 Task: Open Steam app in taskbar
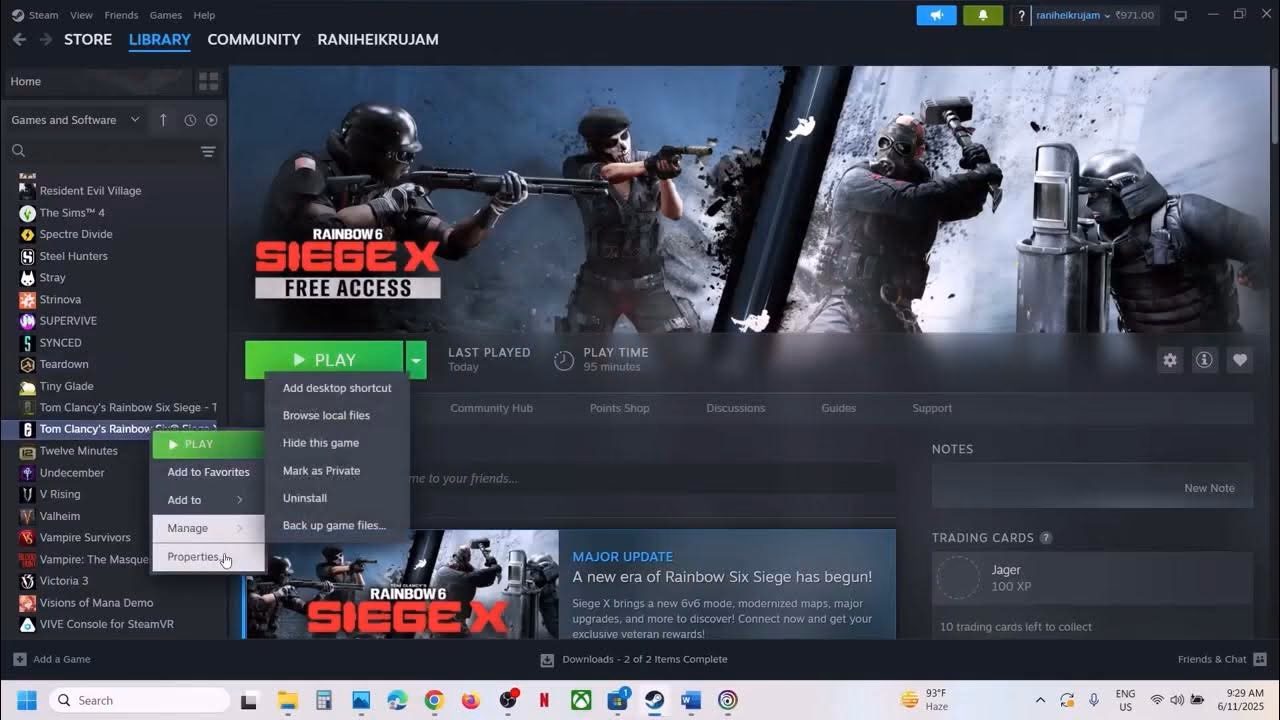[654, 700]
